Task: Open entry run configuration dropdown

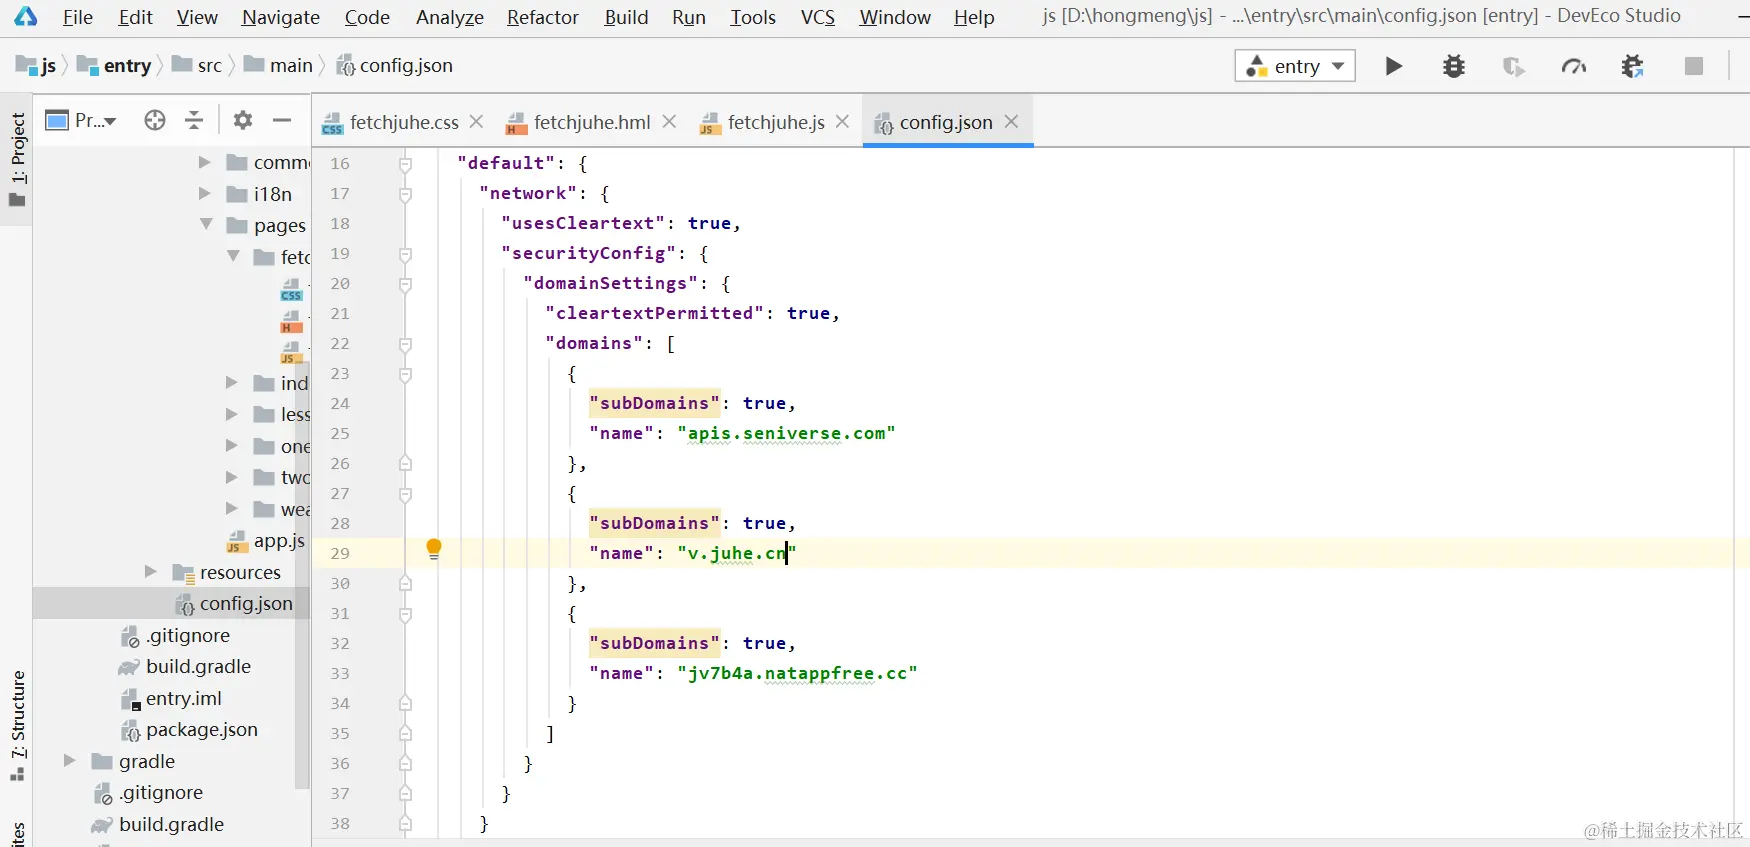Action: click(x=1295, y=66)
